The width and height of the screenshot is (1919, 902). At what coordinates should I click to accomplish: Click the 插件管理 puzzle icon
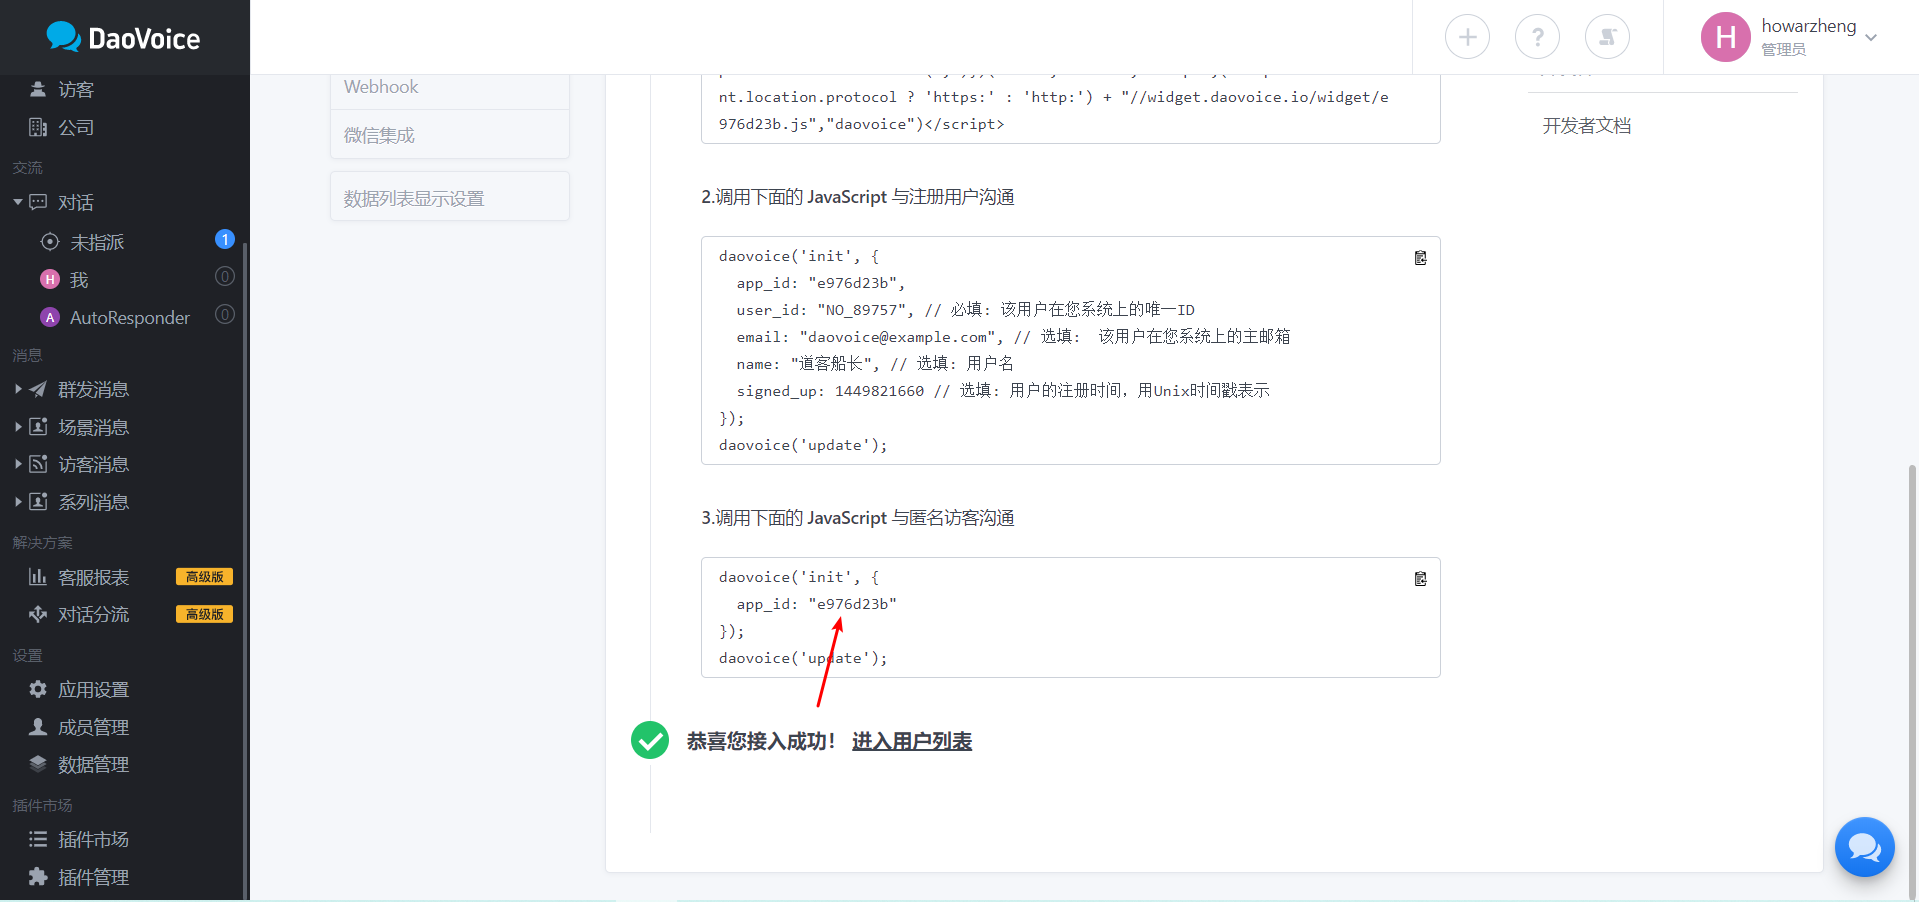38,877
